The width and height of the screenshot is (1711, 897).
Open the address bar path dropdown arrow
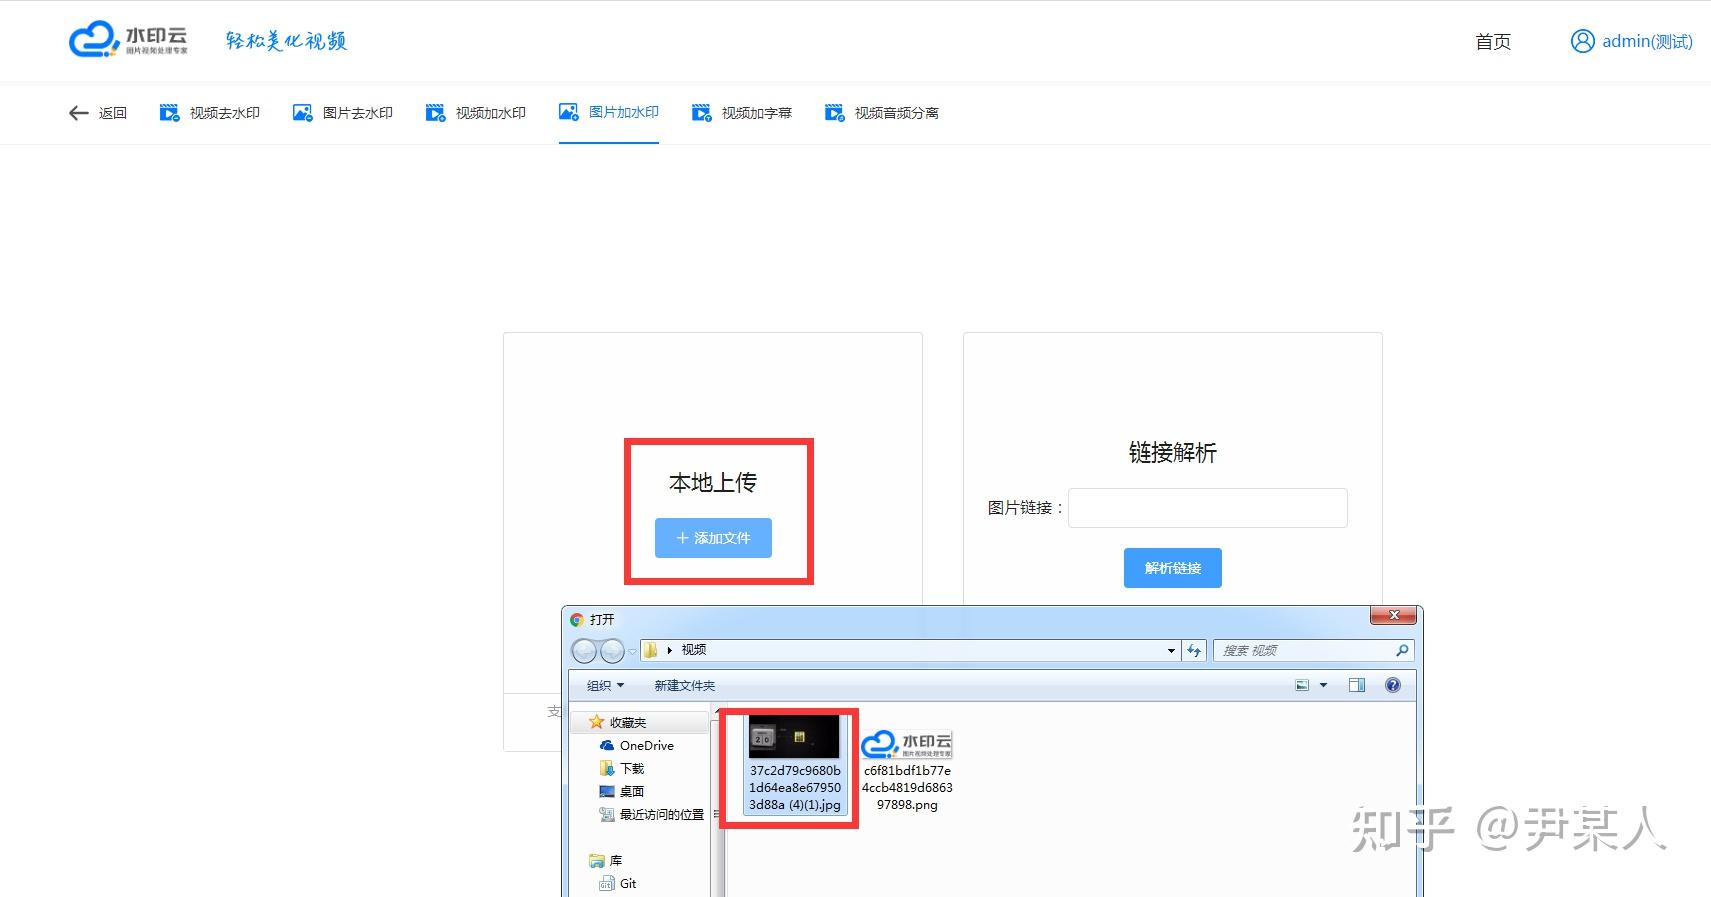click(x=1171, y=650)
